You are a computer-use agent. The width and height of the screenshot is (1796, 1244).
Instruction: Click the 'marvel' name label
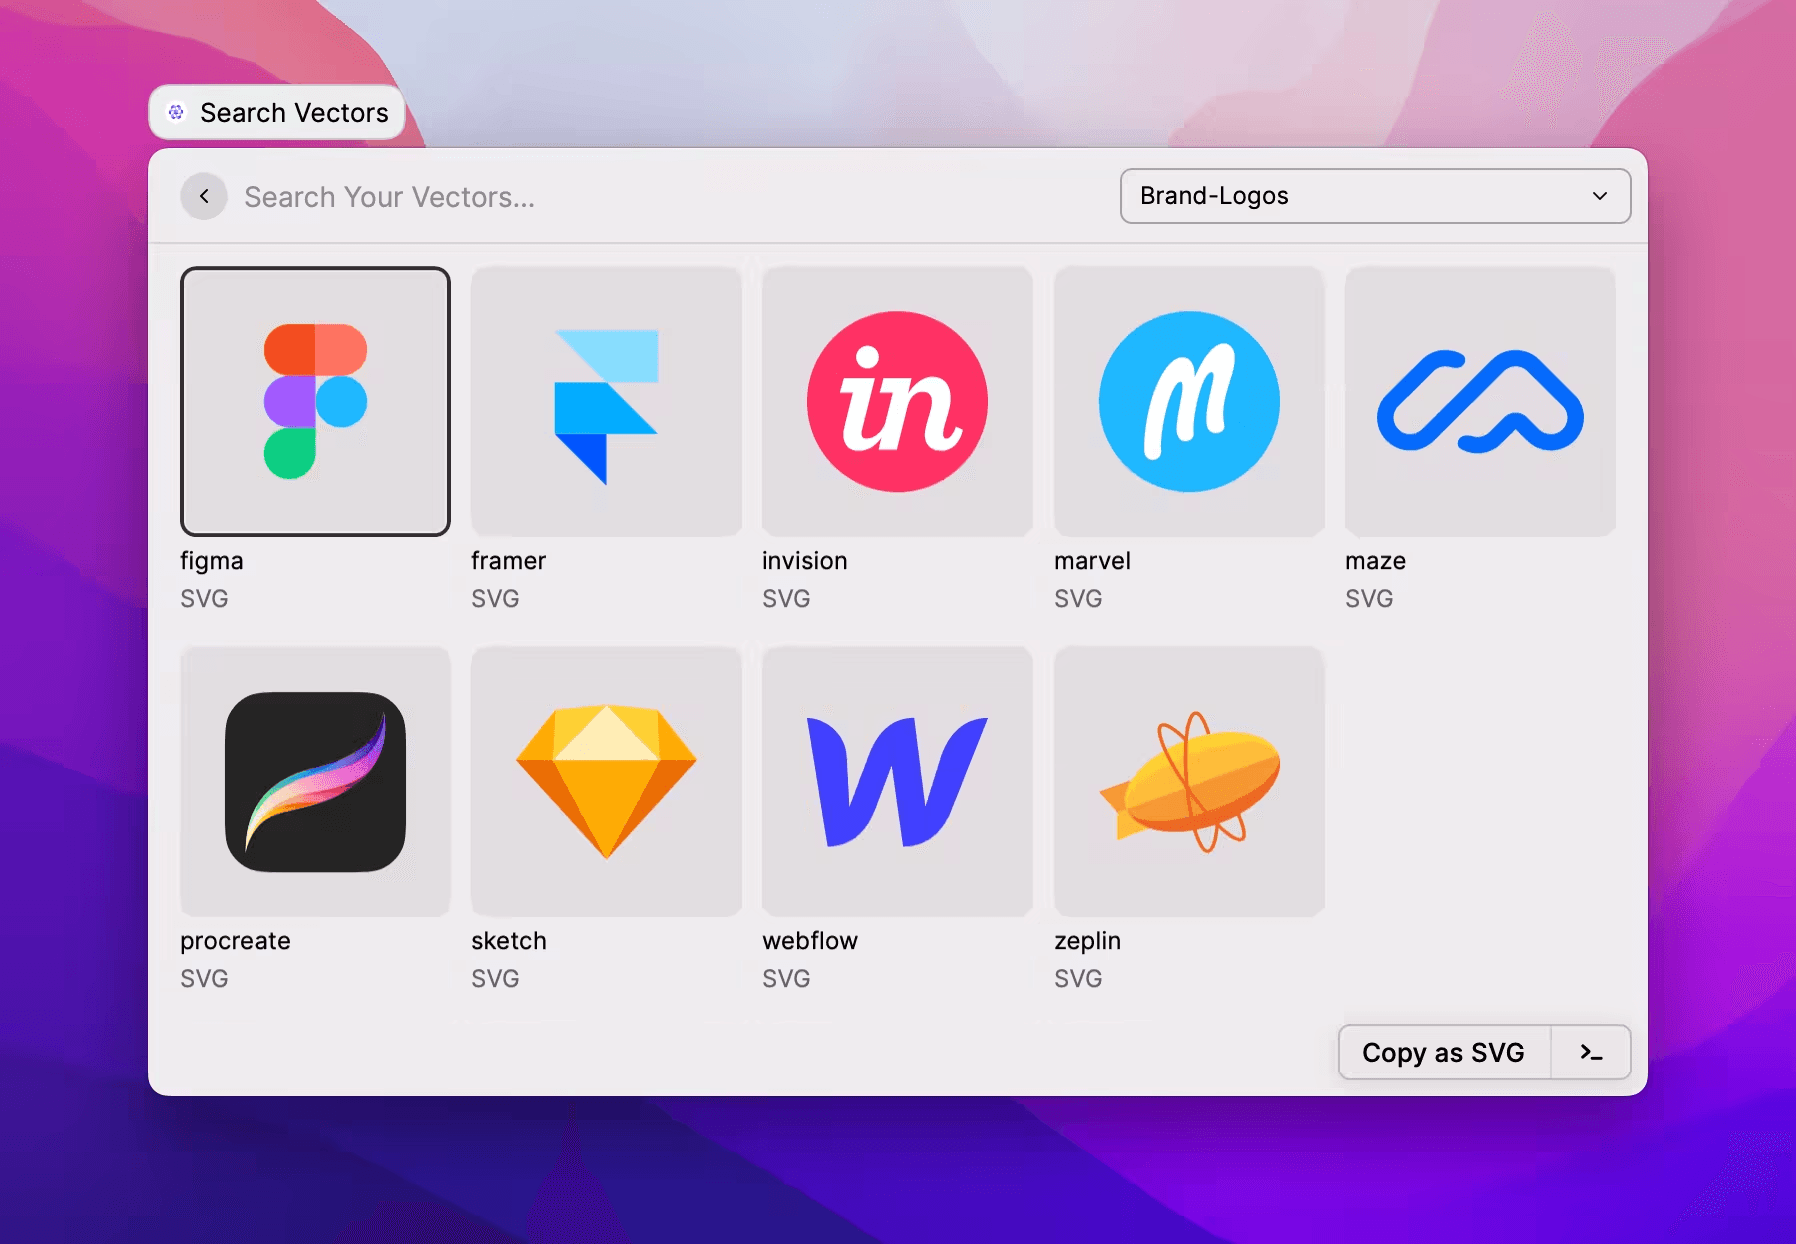pos(1092,561)
